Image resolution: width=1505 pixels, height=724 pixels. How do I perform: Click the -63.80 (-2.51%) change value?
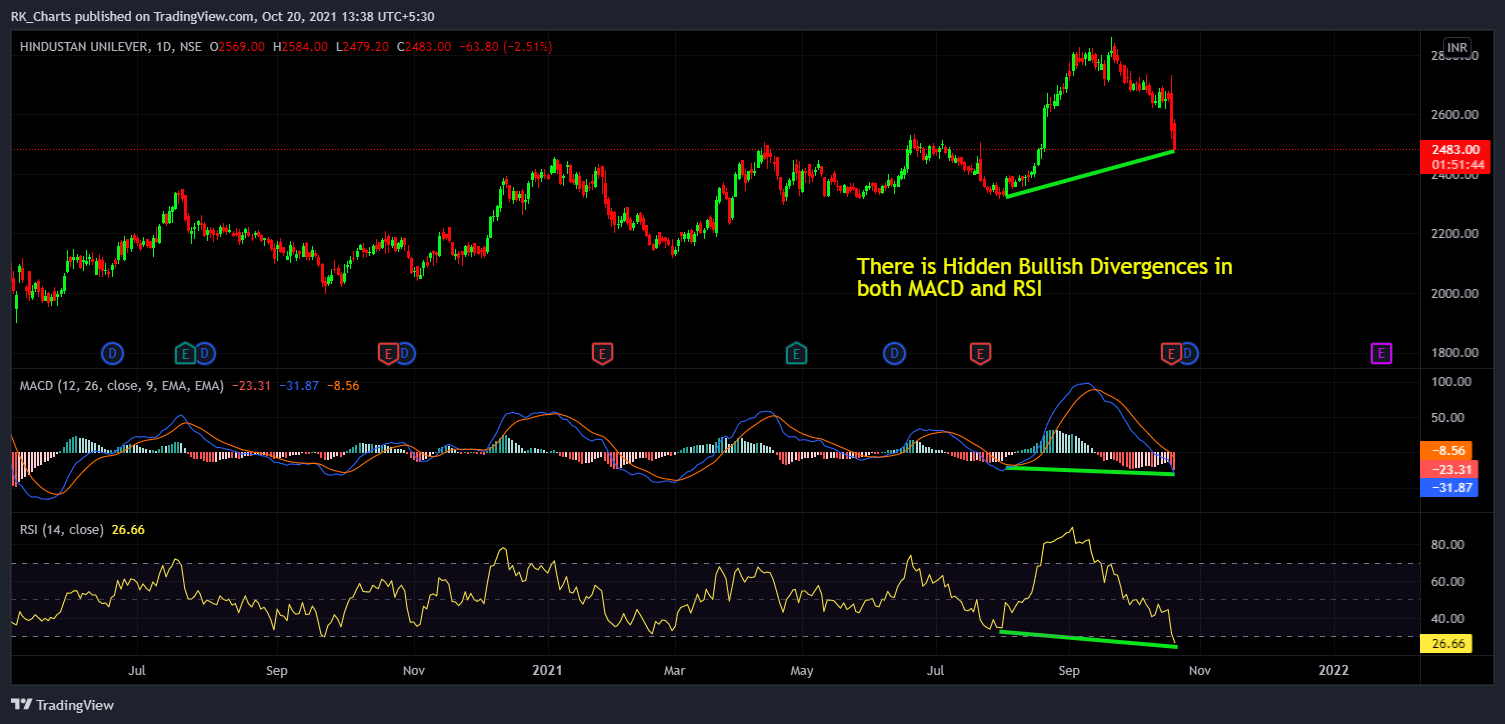(x=505, y=47)
